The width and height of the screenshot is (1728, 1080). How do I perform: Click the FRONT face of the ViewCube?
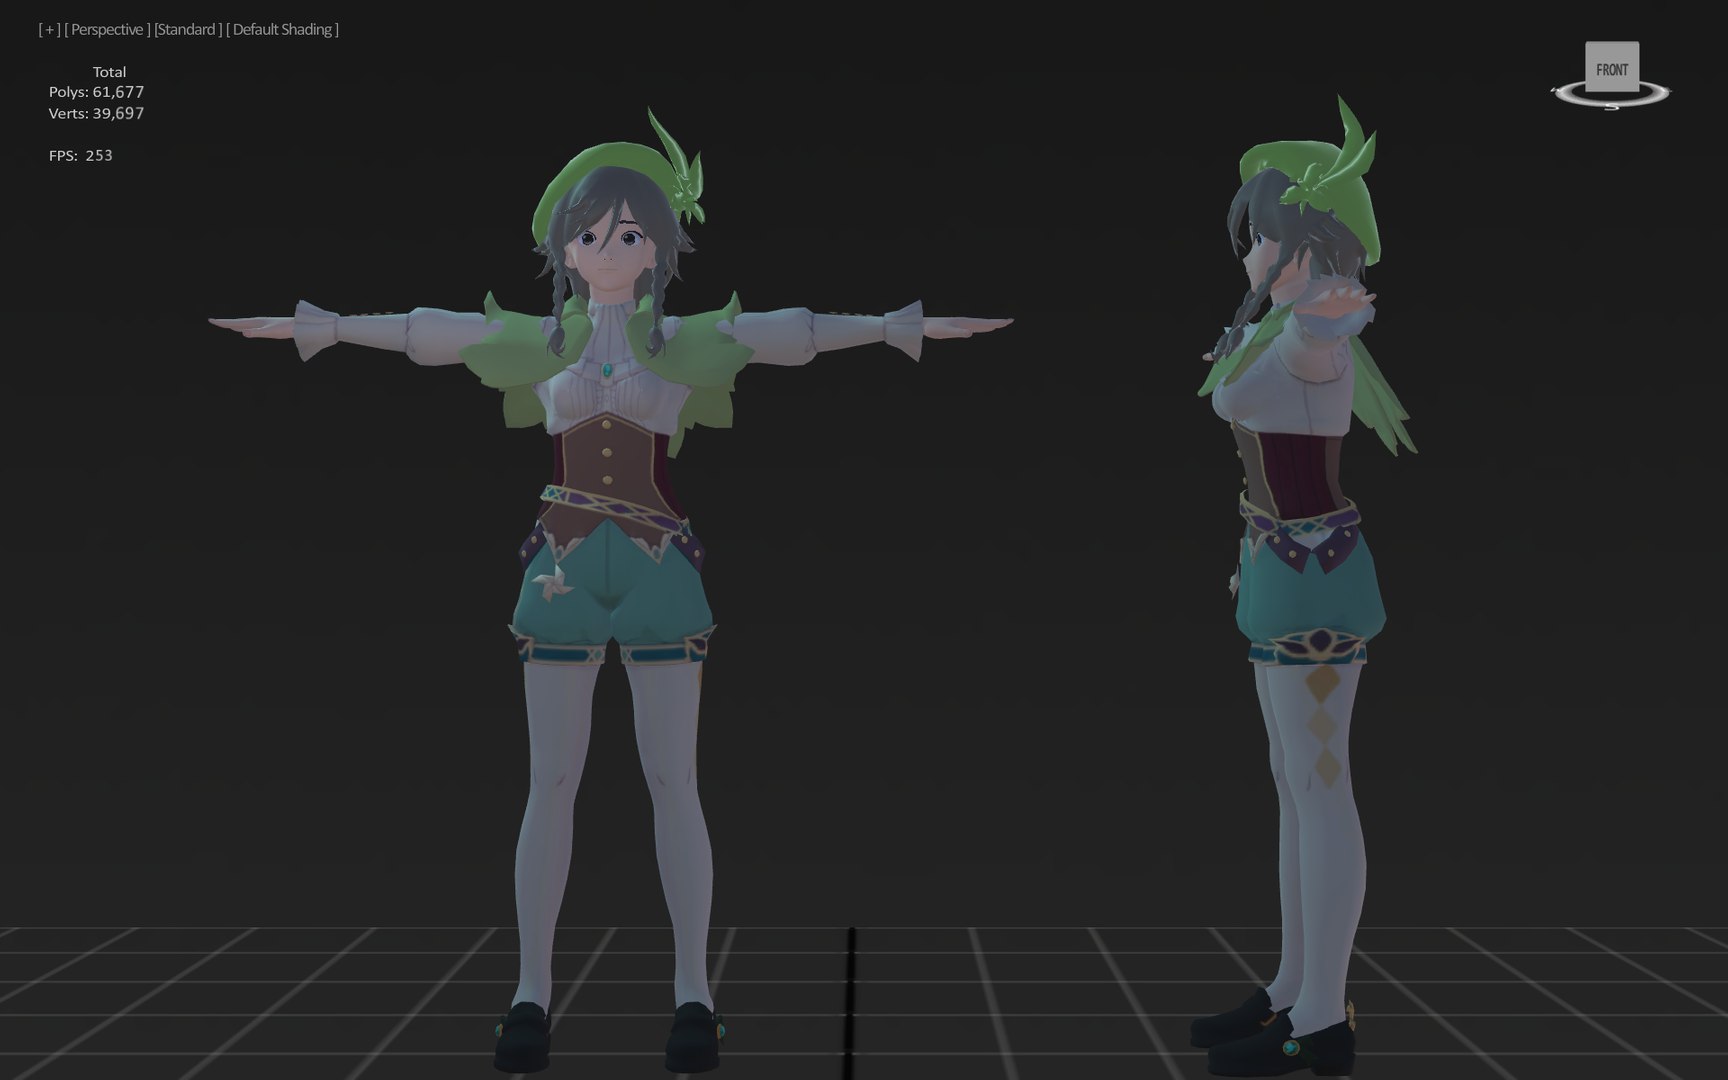pos(1612,68)
